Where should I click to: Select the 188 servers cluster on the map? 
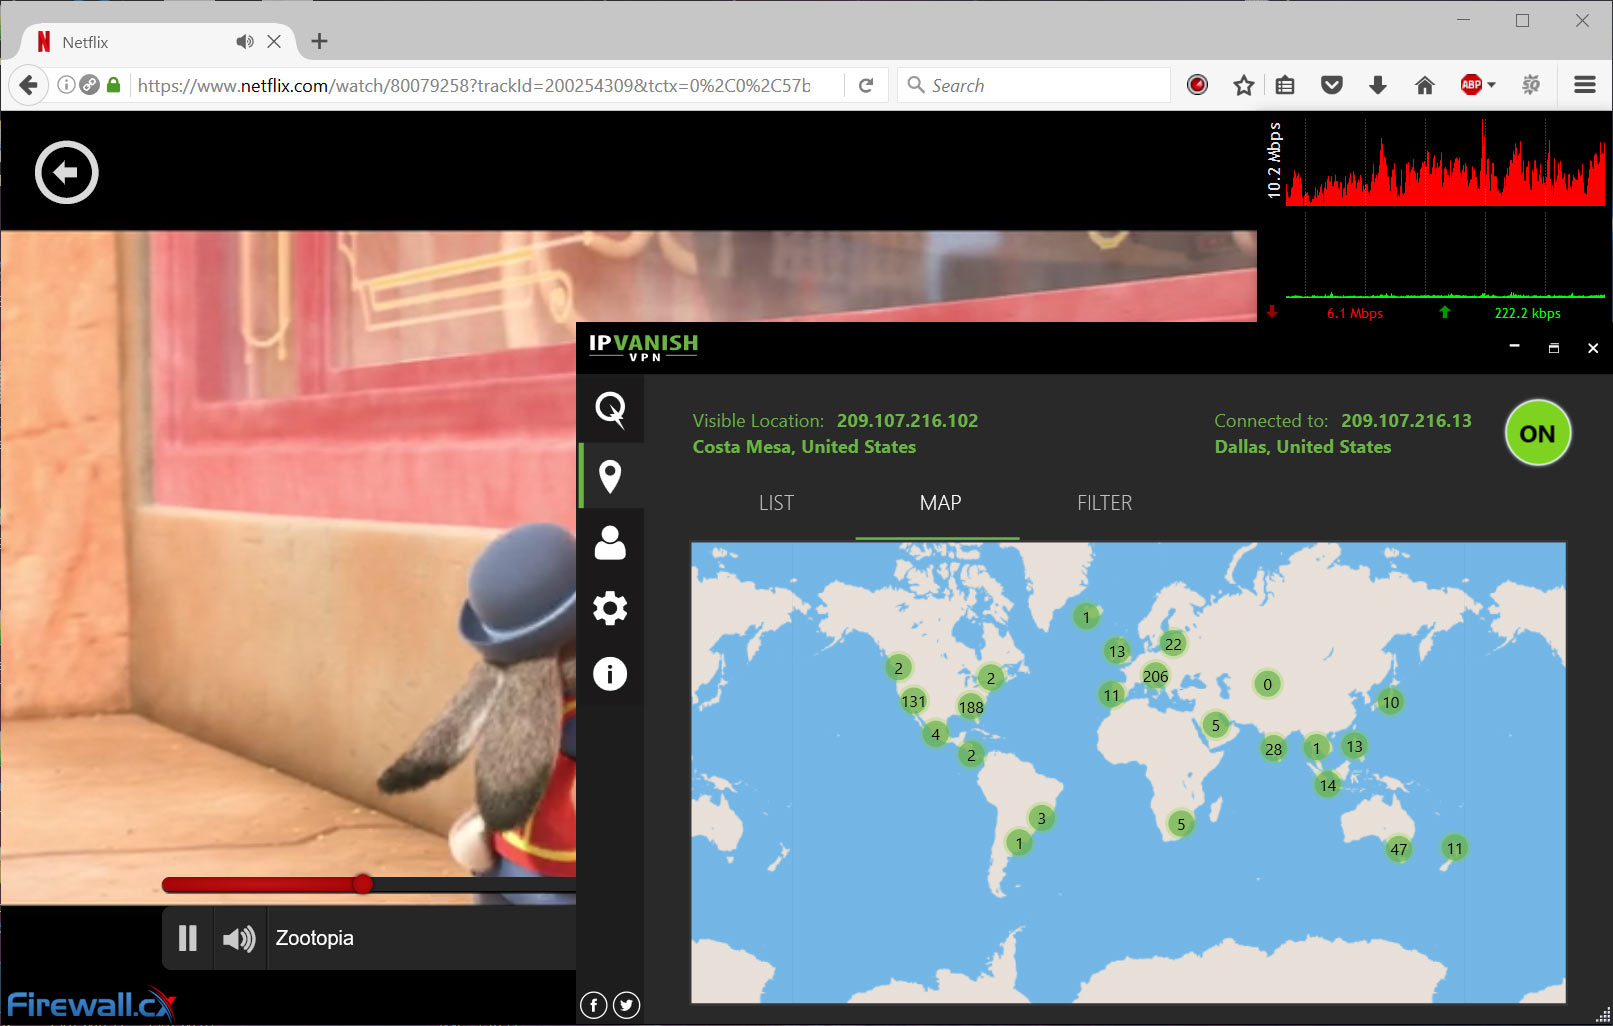point(971,707)
